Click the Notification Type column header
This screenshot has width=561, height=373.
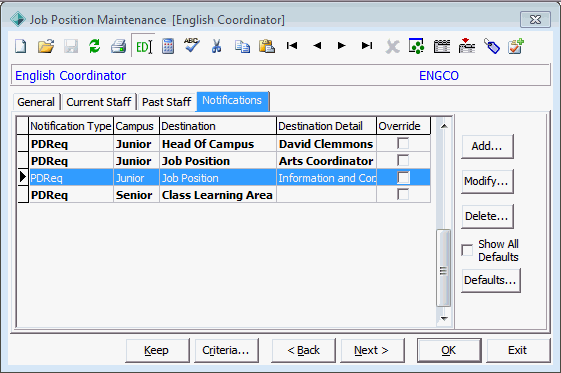(71, 126)
